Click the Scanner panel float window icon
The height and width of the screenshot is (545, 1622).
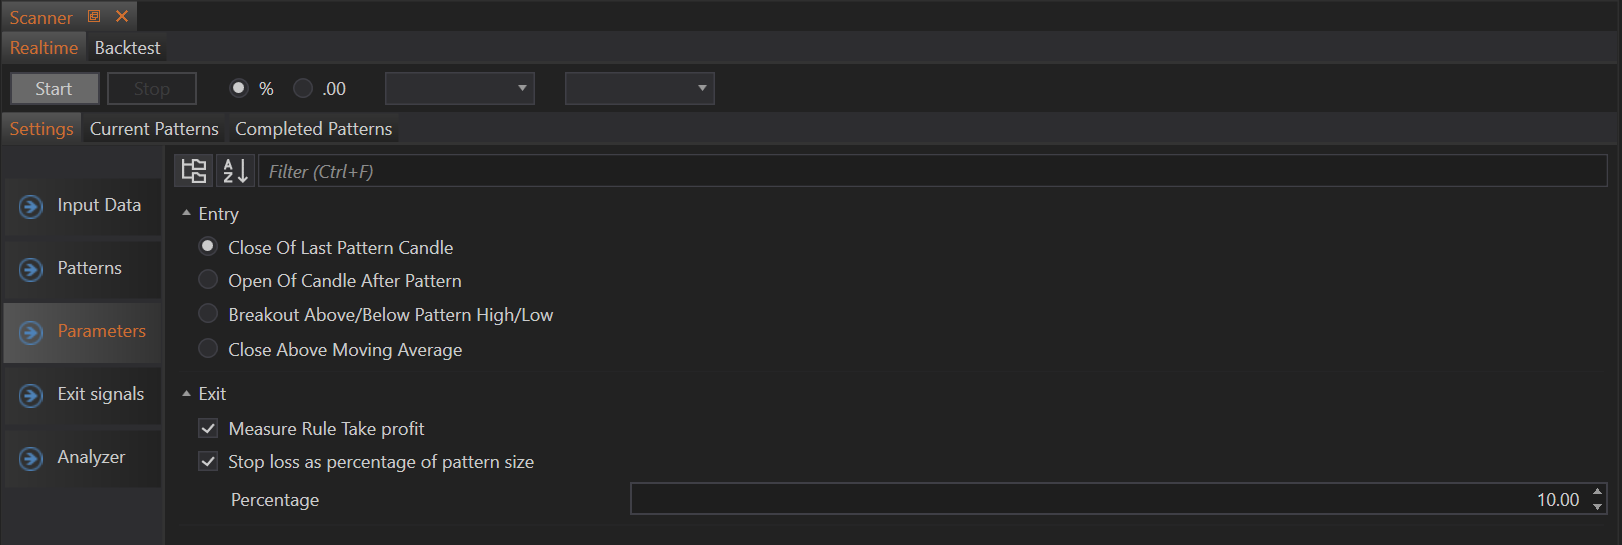pos(94,16)
